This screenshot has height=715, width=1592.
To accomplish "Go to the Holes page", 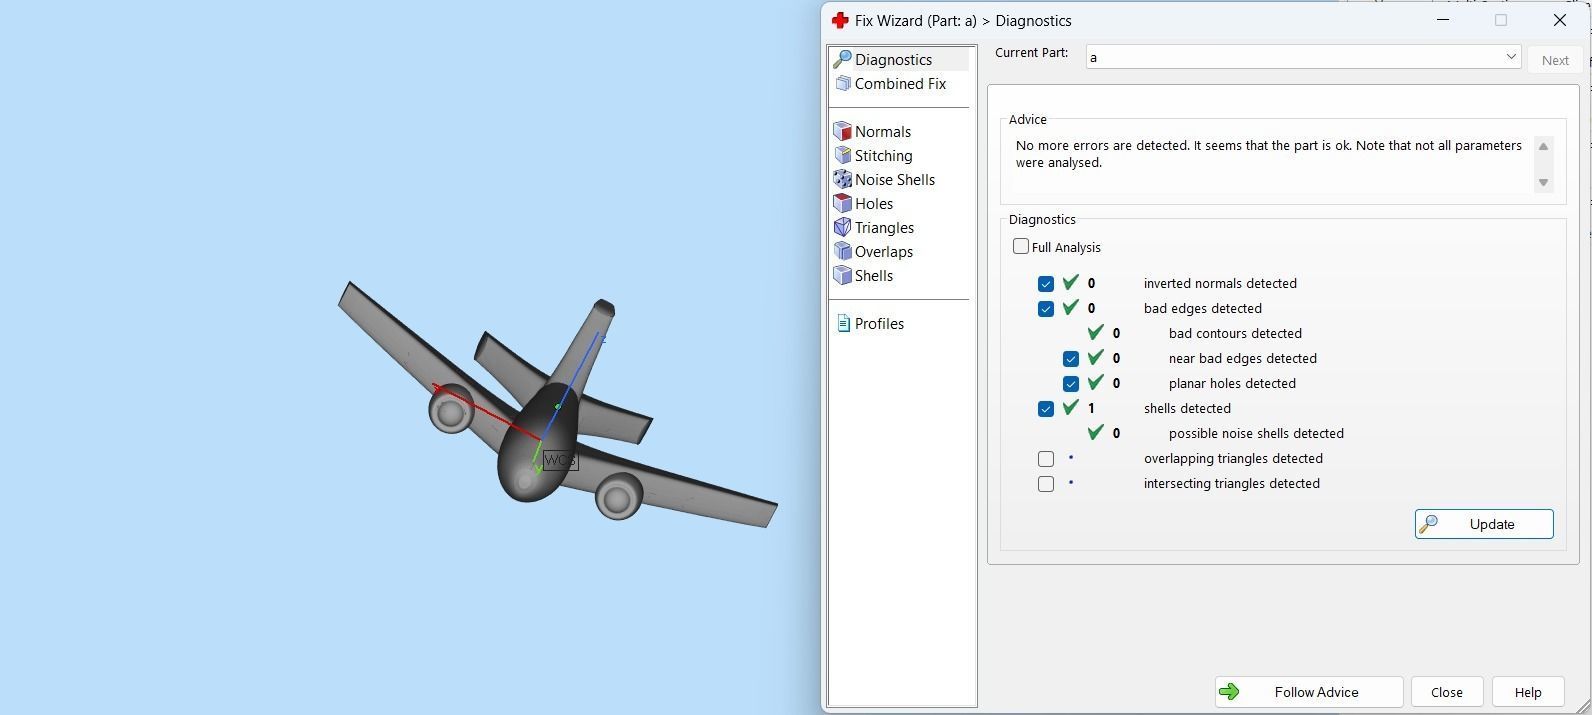I will click(x=874, y=204).
